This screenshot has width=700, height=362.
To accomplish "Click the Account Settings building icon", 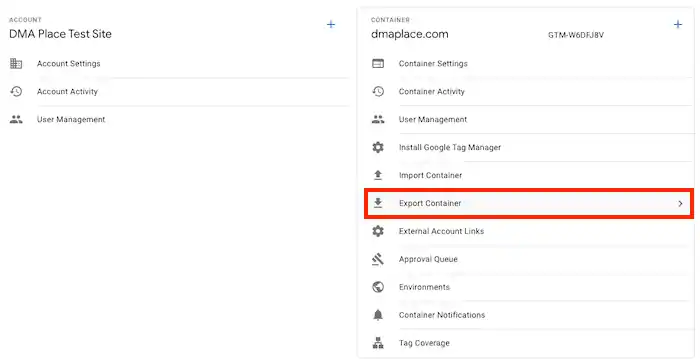I will click(16, 63).
